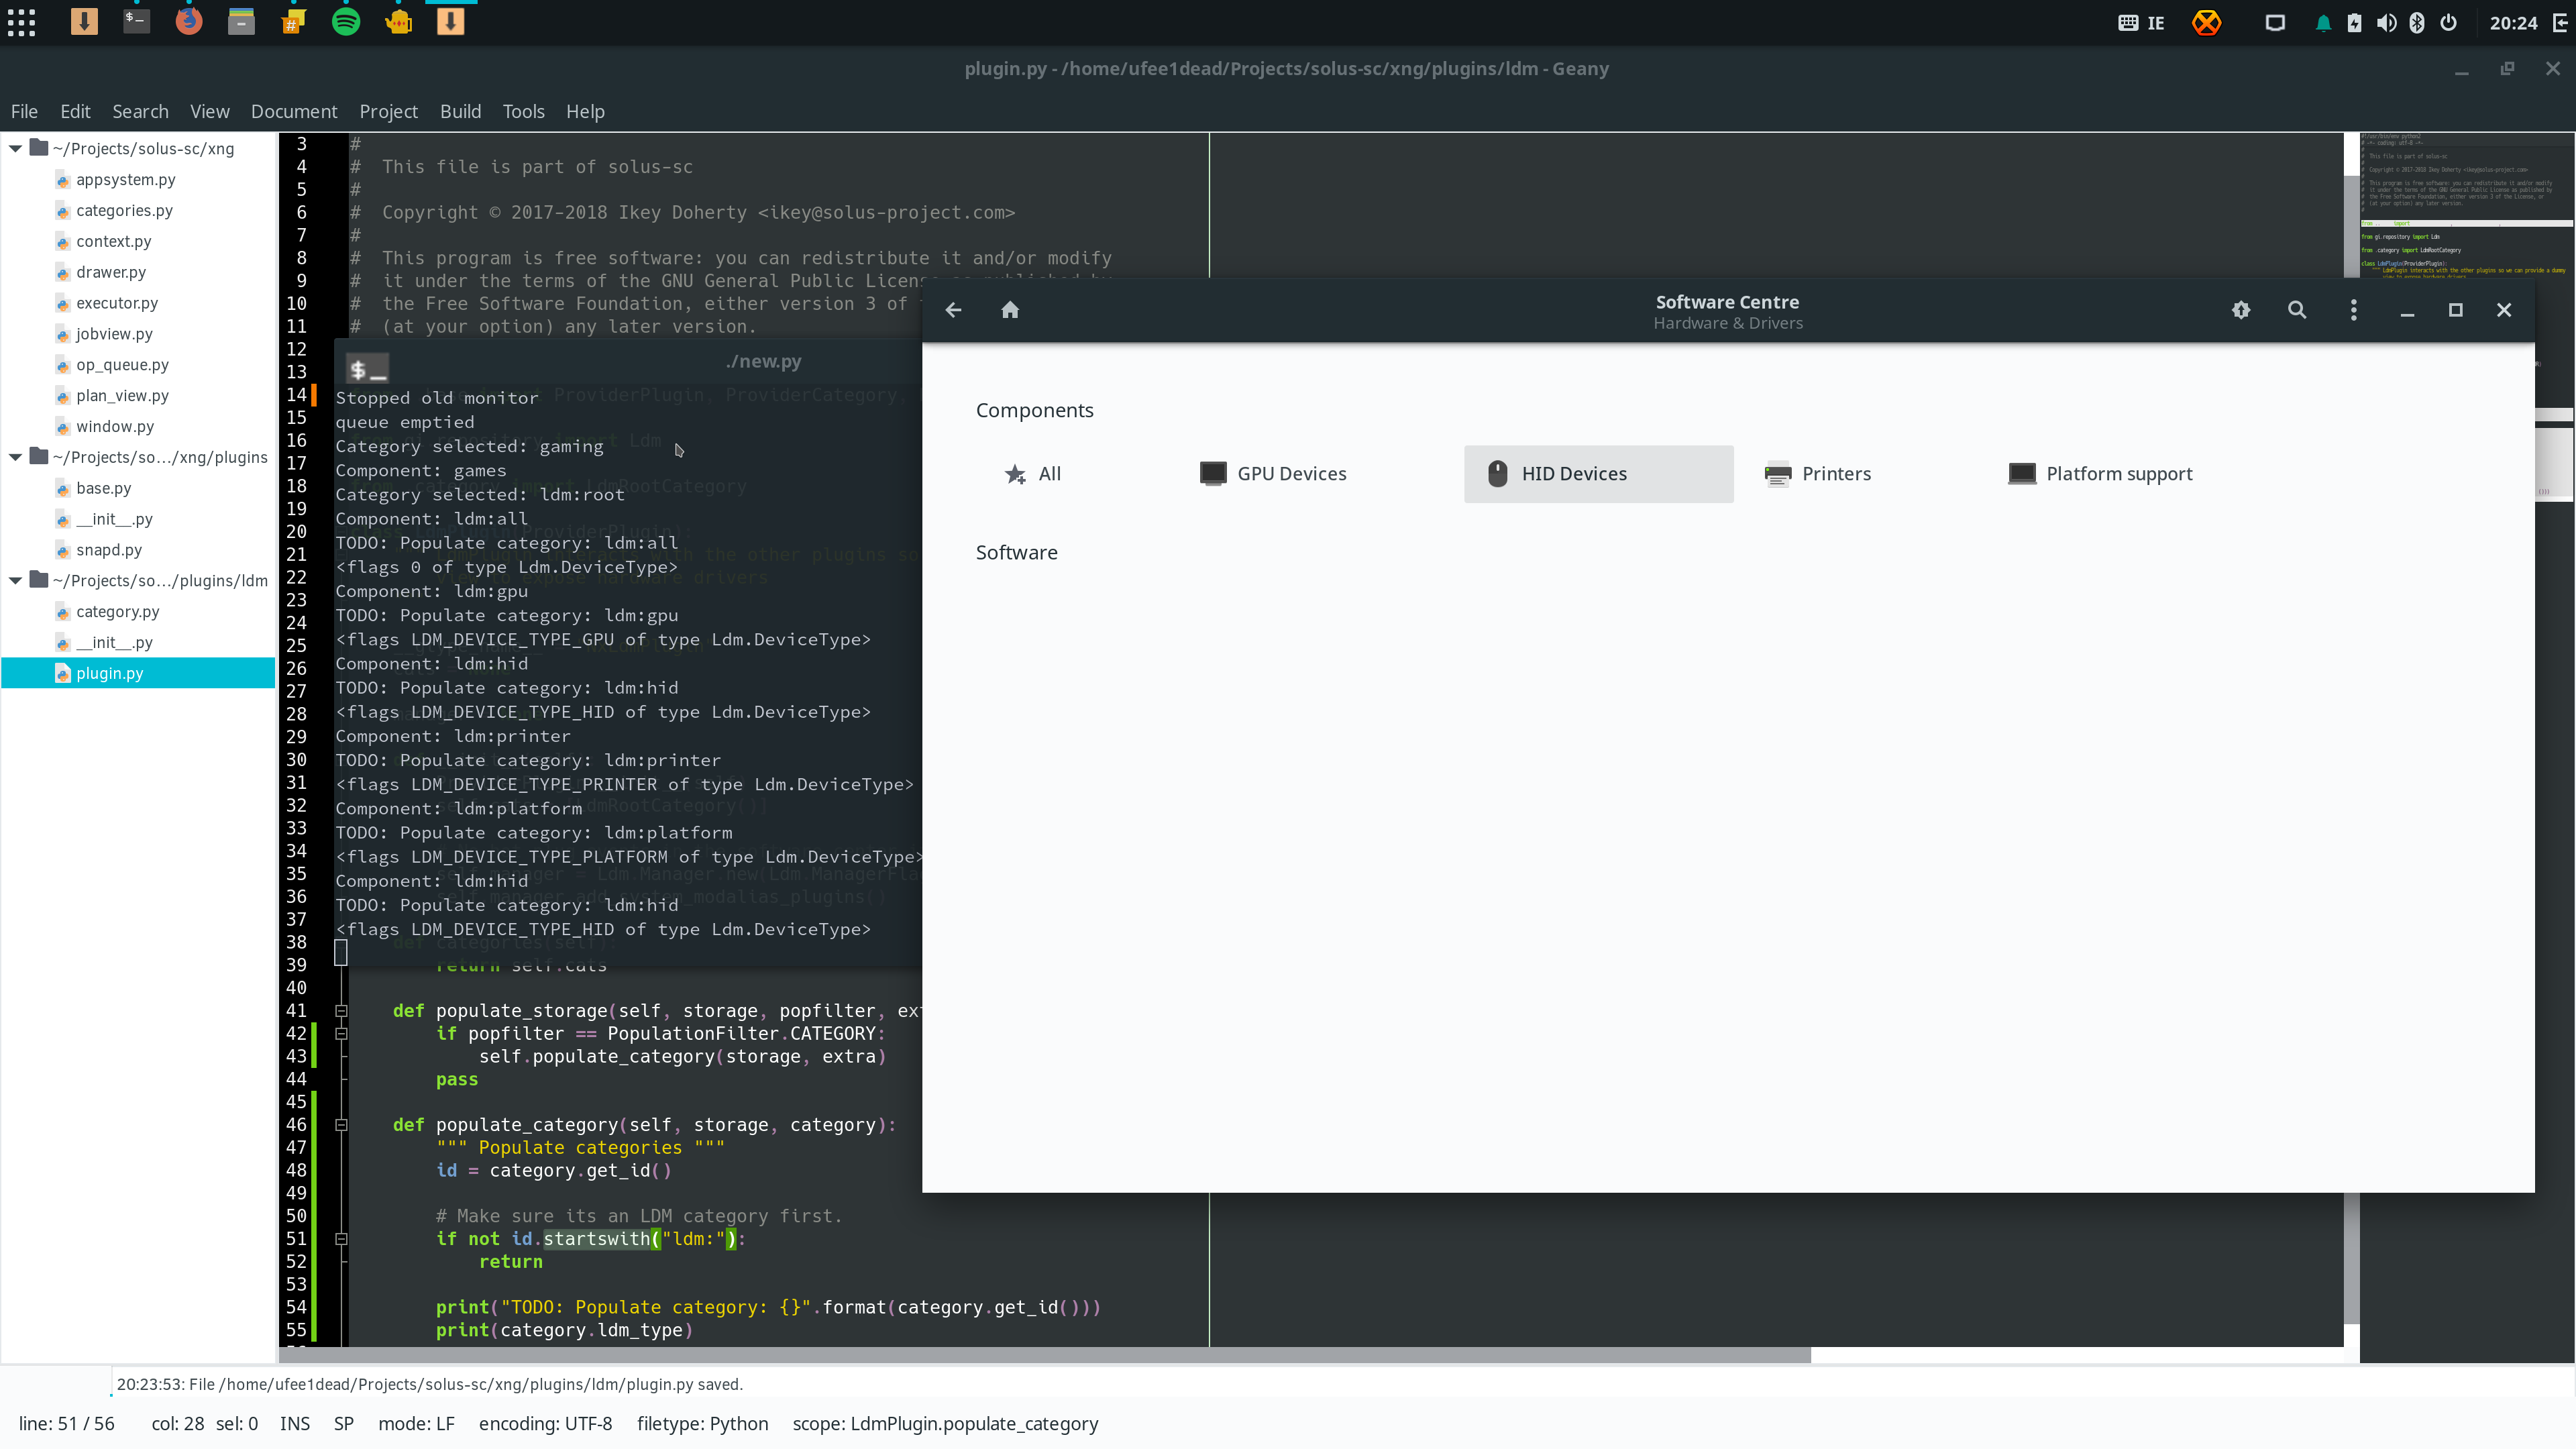
Task: Collapse the xng/plugins folder in sidebar
Action: click(x=15, y=457)
